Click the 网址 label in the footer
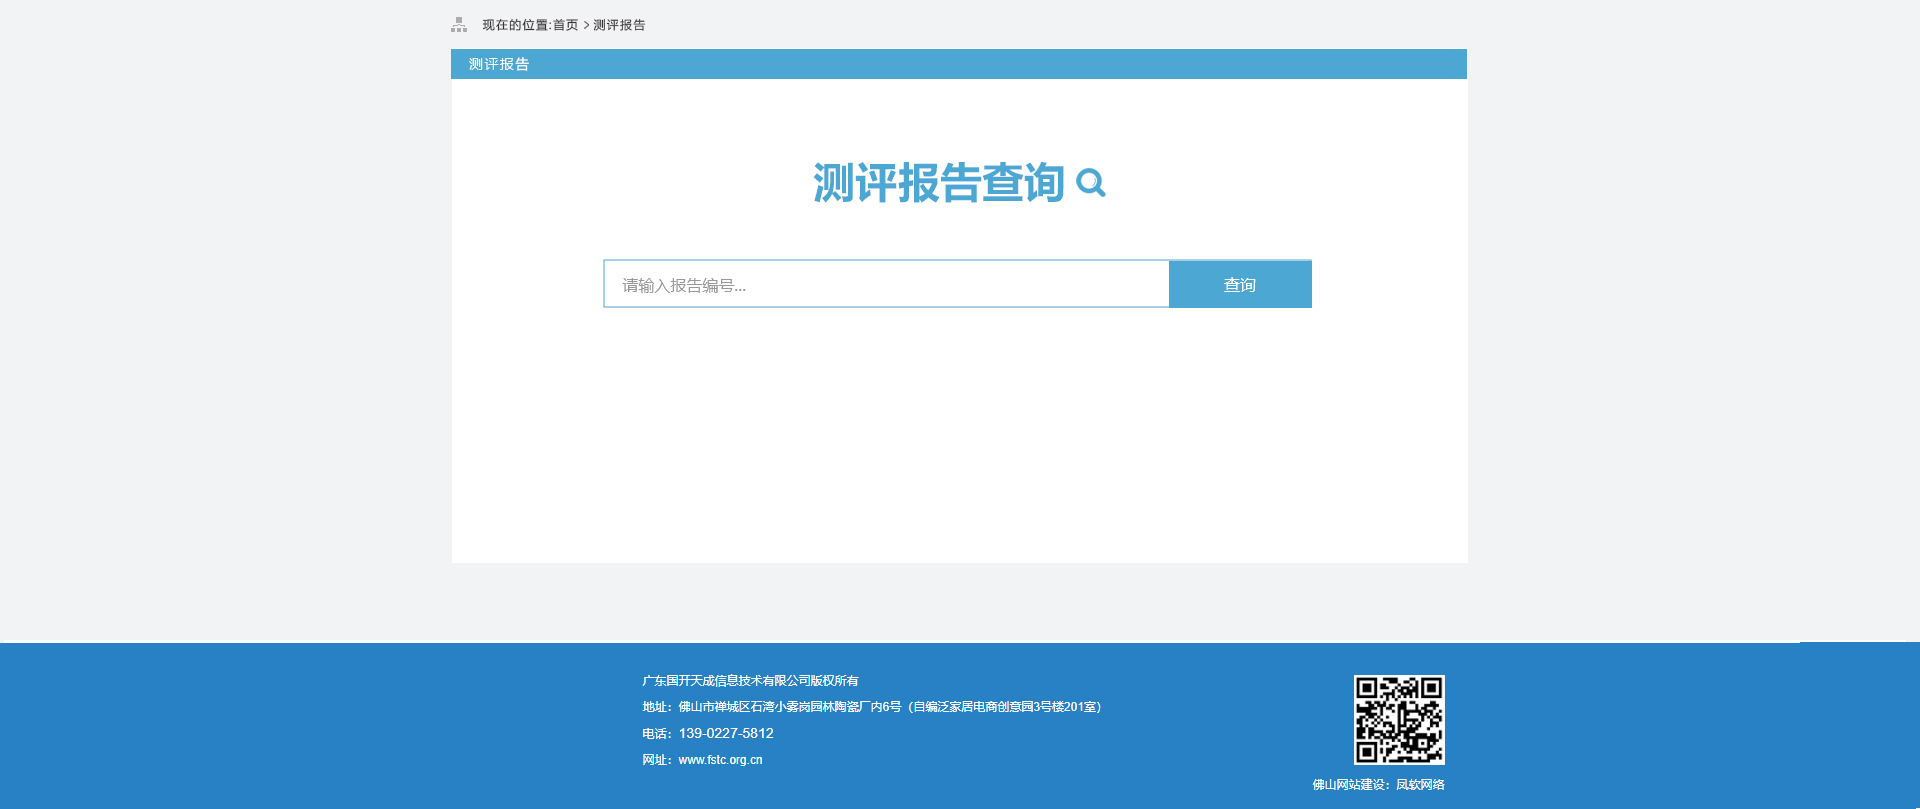This screenshot has height=809, width=1920. pyautogui.click(x=656, y=760)
